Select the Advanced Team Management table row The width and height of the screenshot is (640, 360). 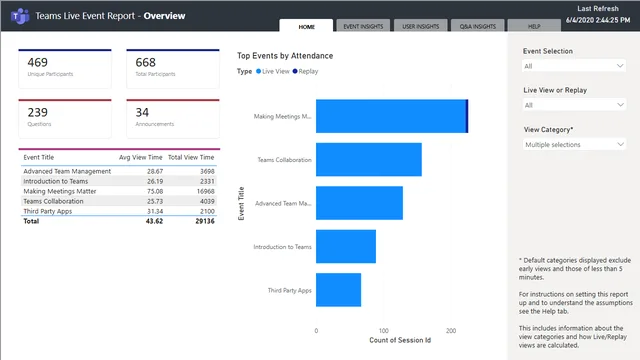coord(119,171)
